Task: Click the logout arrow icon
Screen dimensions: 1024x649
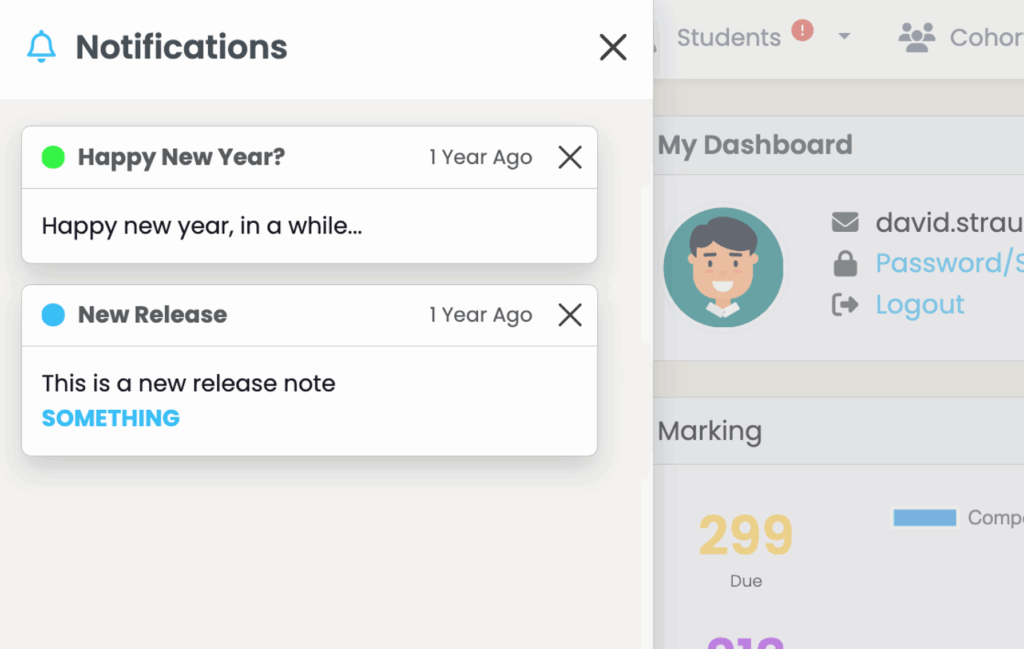Action: tap(845, 305)
